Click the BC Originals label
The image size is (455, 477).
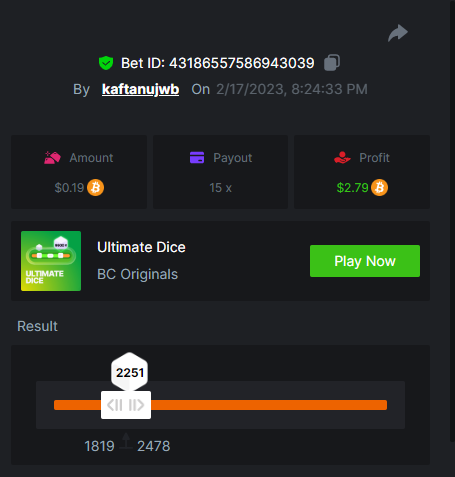[137, 274]
